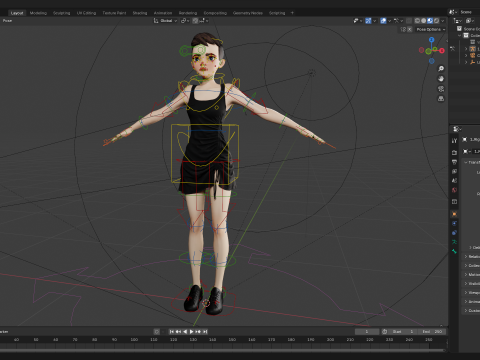Open the Render properties tab
This screenshot has width=480, height=360.
(x=454, y=153)
